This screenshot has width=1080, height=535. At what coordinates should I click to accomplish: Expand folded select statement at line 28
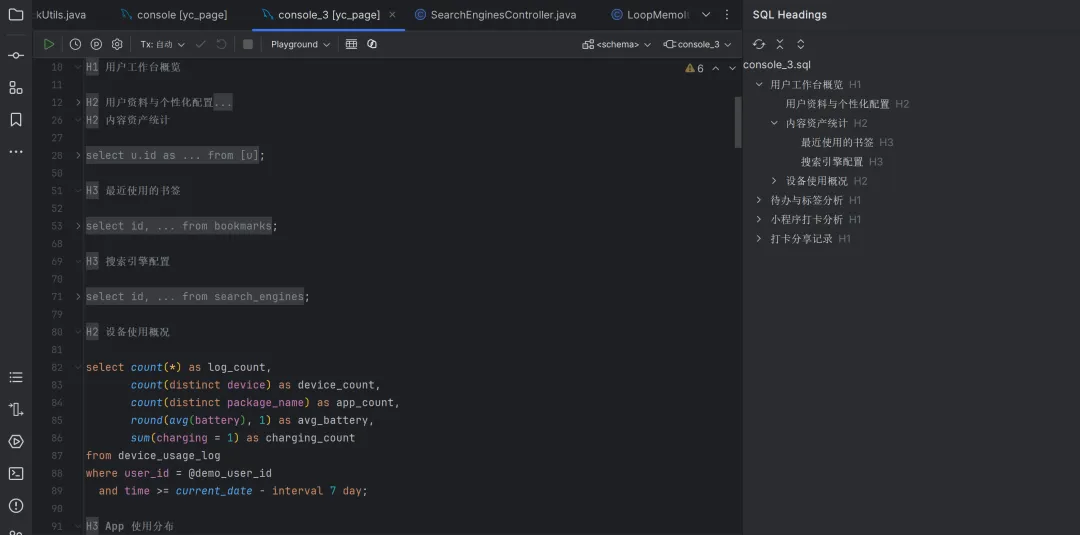point(78,156)
